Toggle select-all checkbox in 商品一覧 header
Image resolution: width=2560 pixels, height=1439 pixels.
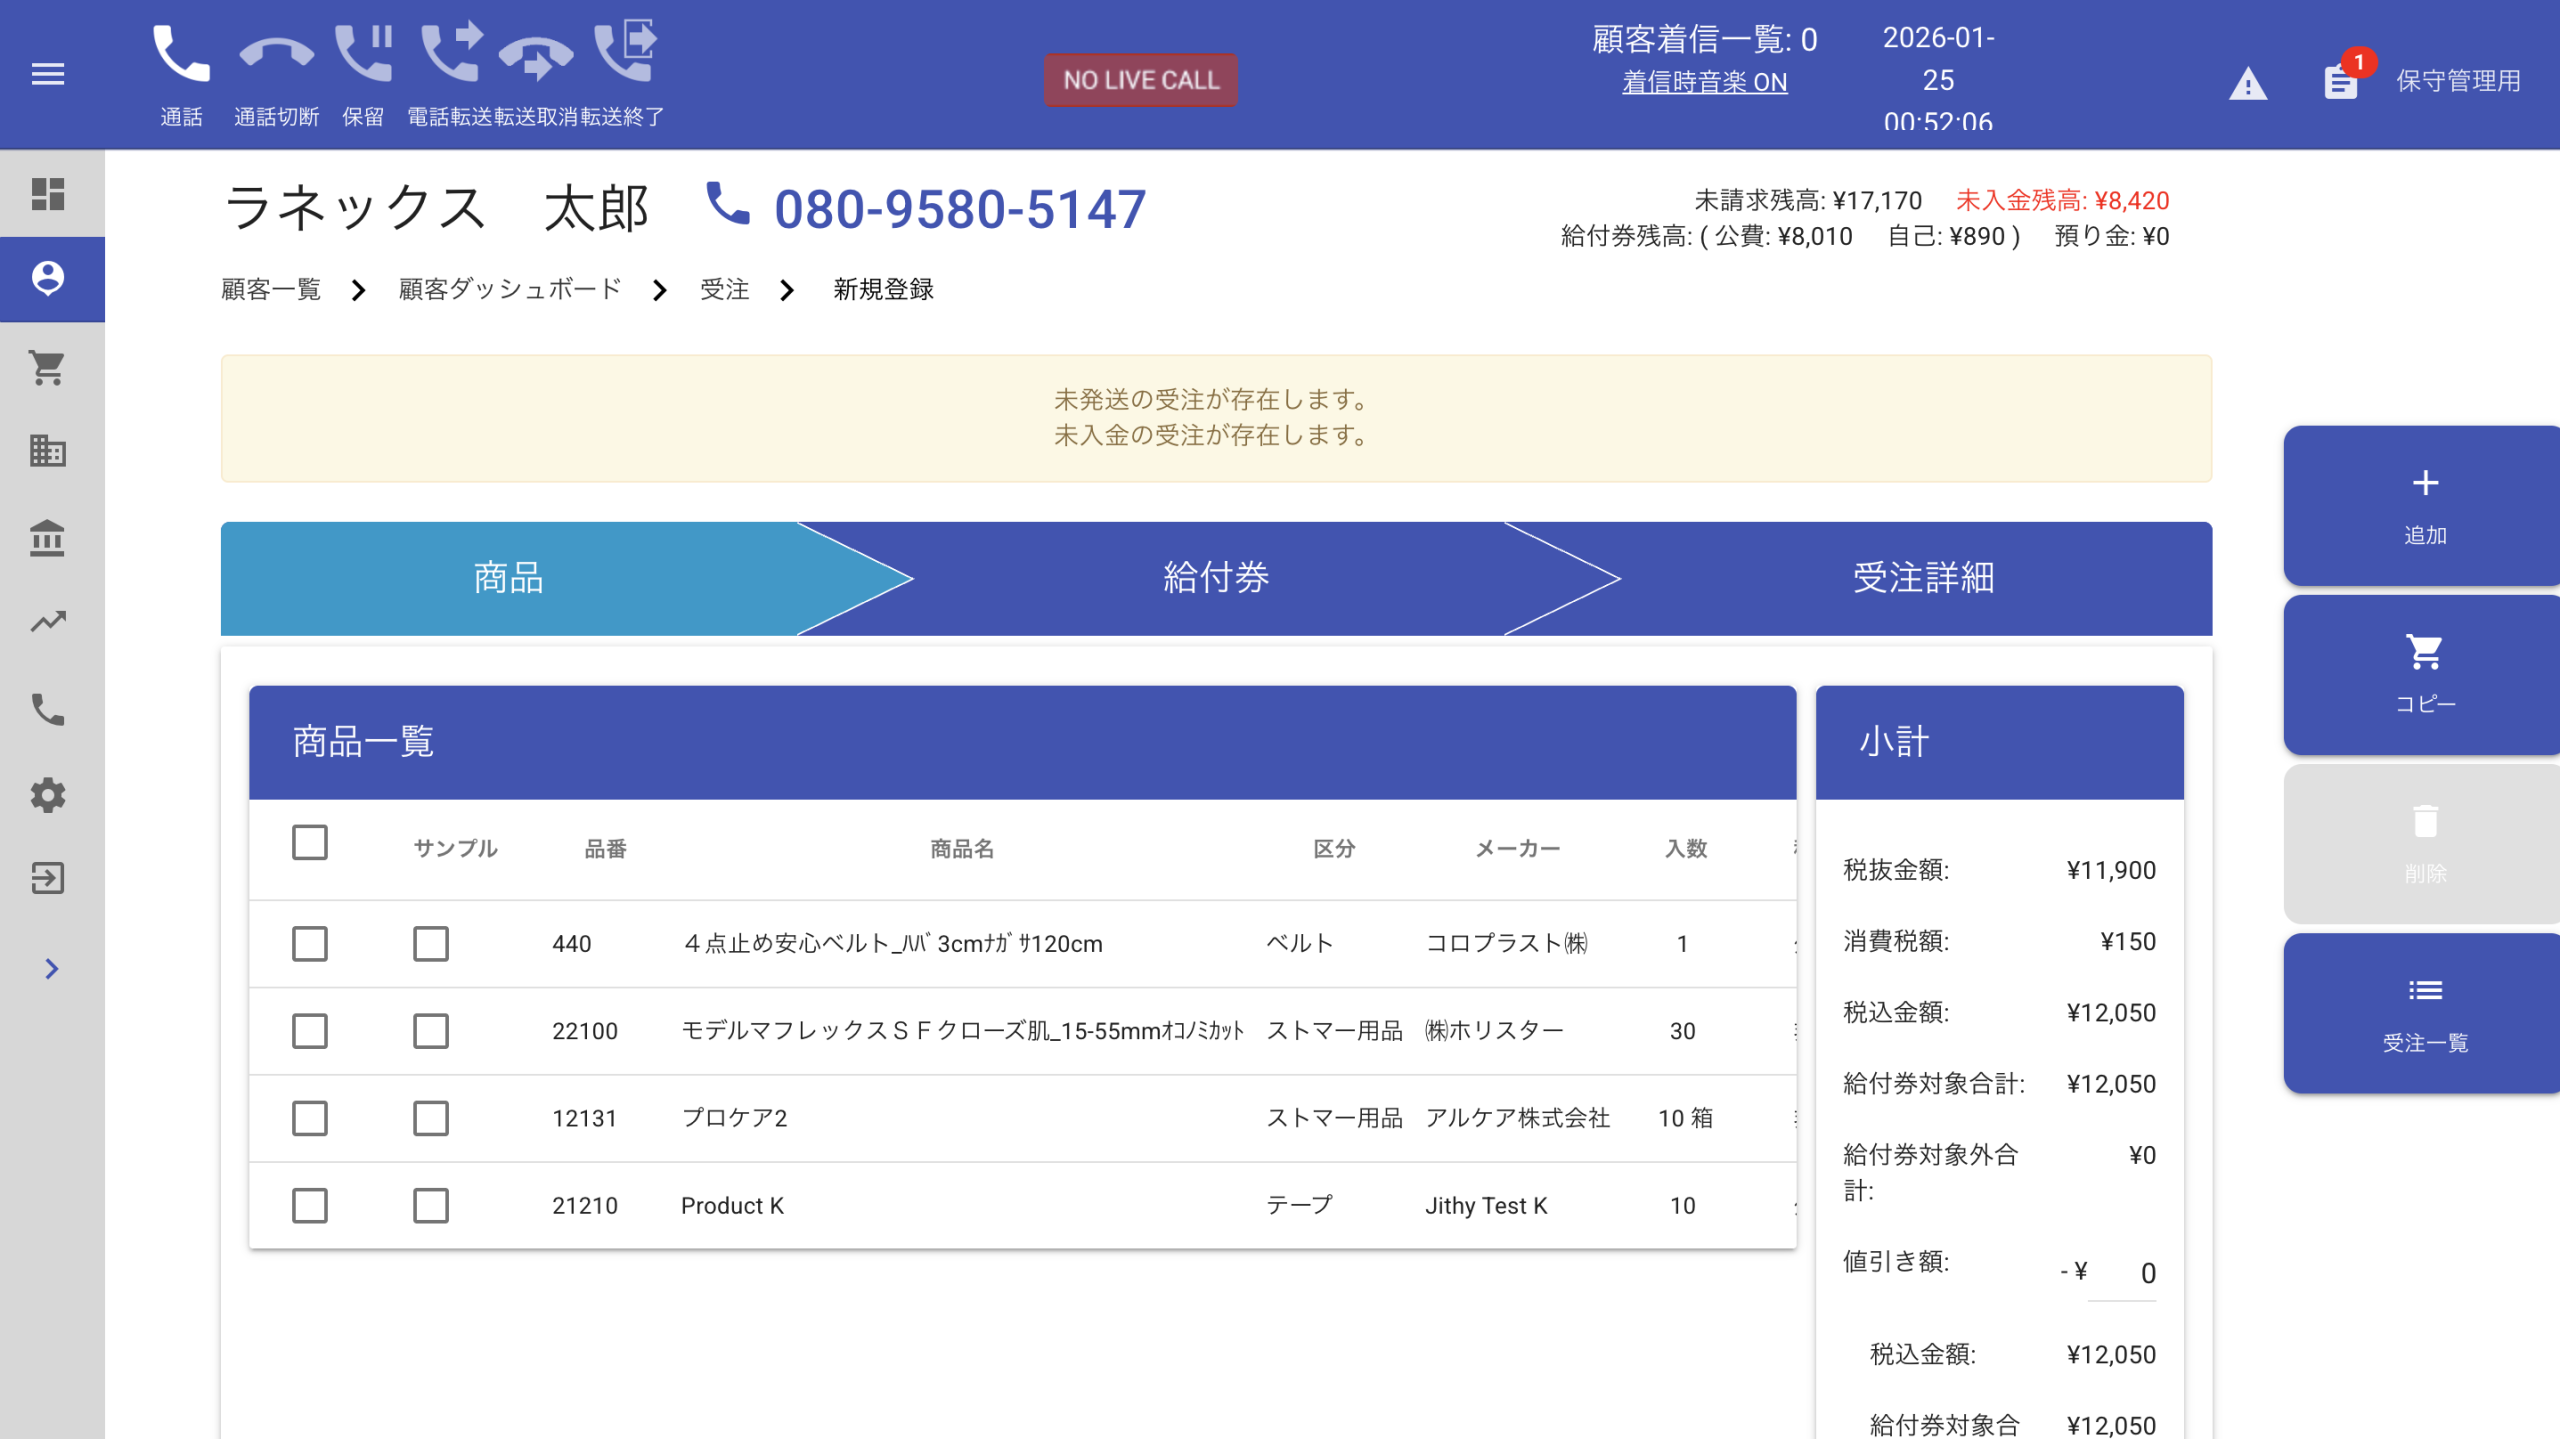pyautogui.click(x=310, y=843)
